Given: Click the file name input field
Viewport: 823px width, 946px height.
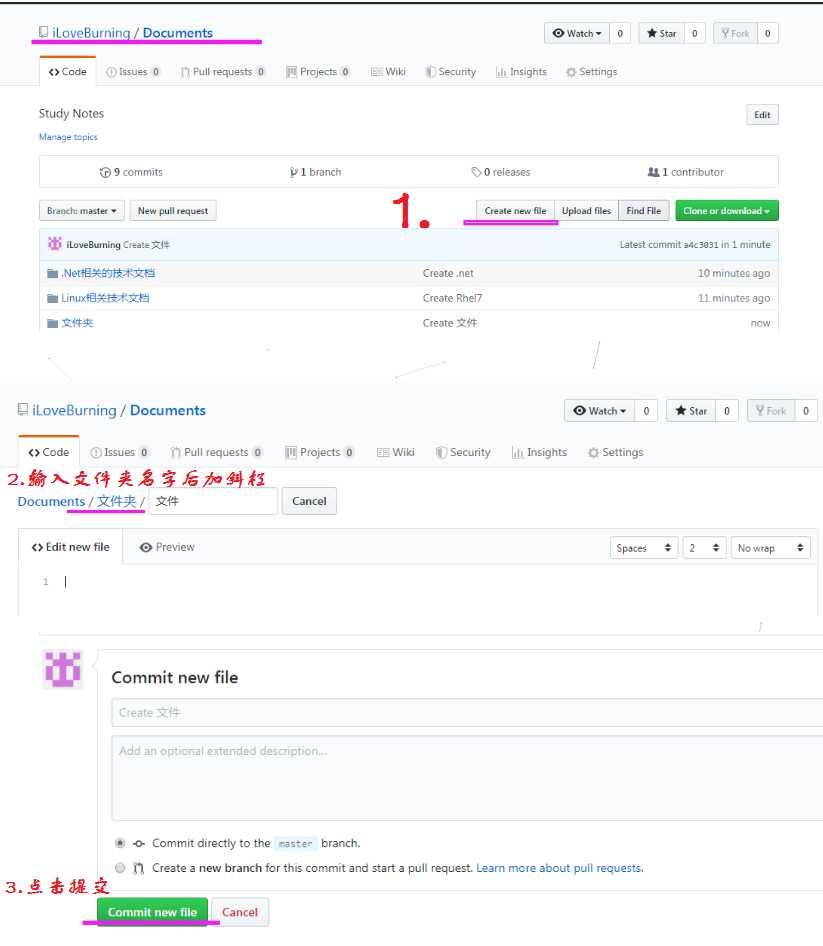Looking at the screenshot, I should [x=213, y=501].
